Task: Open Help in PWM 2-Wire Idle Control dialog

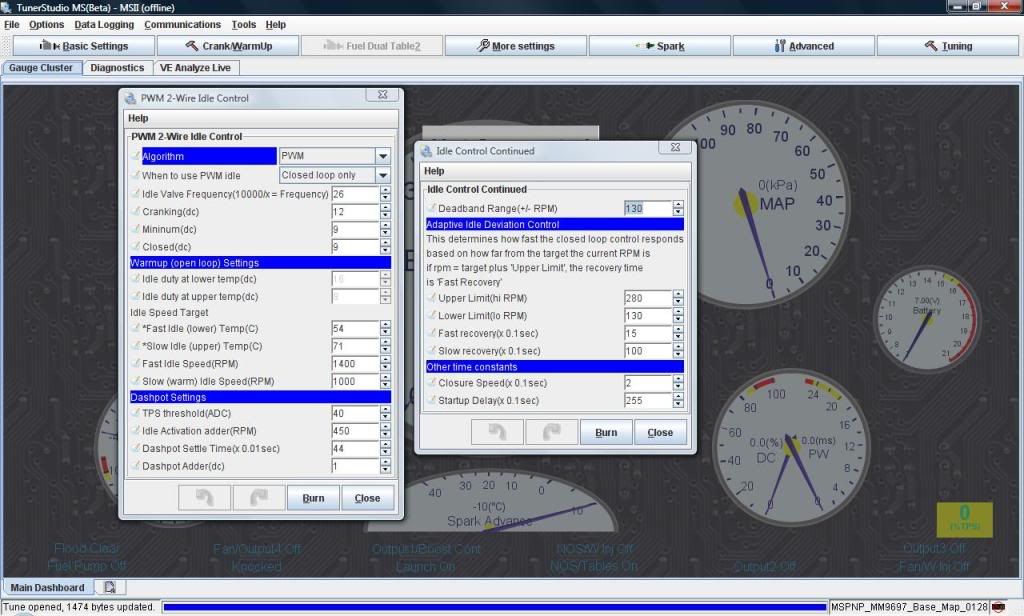Action: 138,118
